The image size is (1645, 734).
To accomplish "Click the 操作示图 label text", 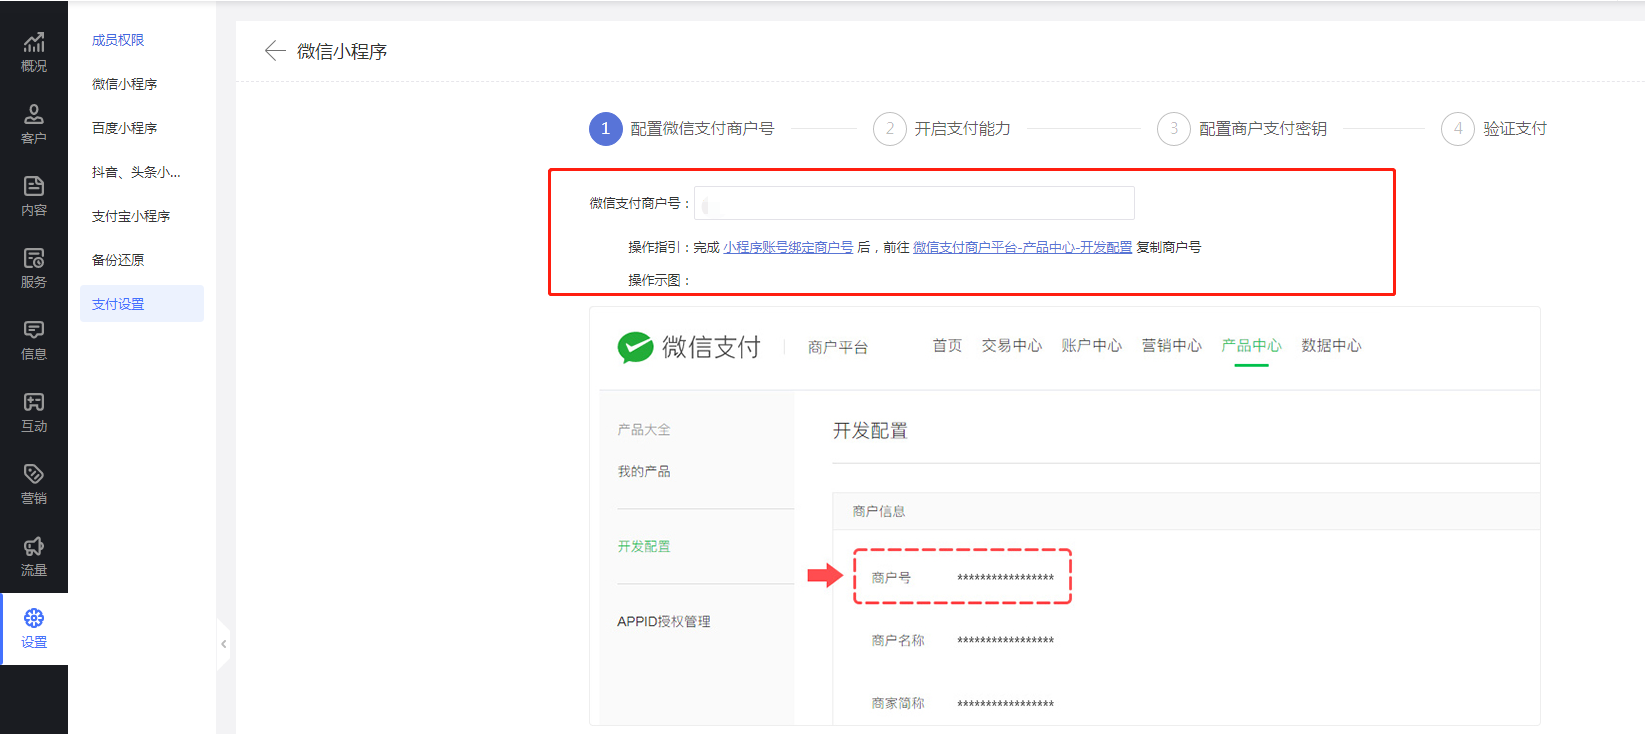I will (660, 280).
